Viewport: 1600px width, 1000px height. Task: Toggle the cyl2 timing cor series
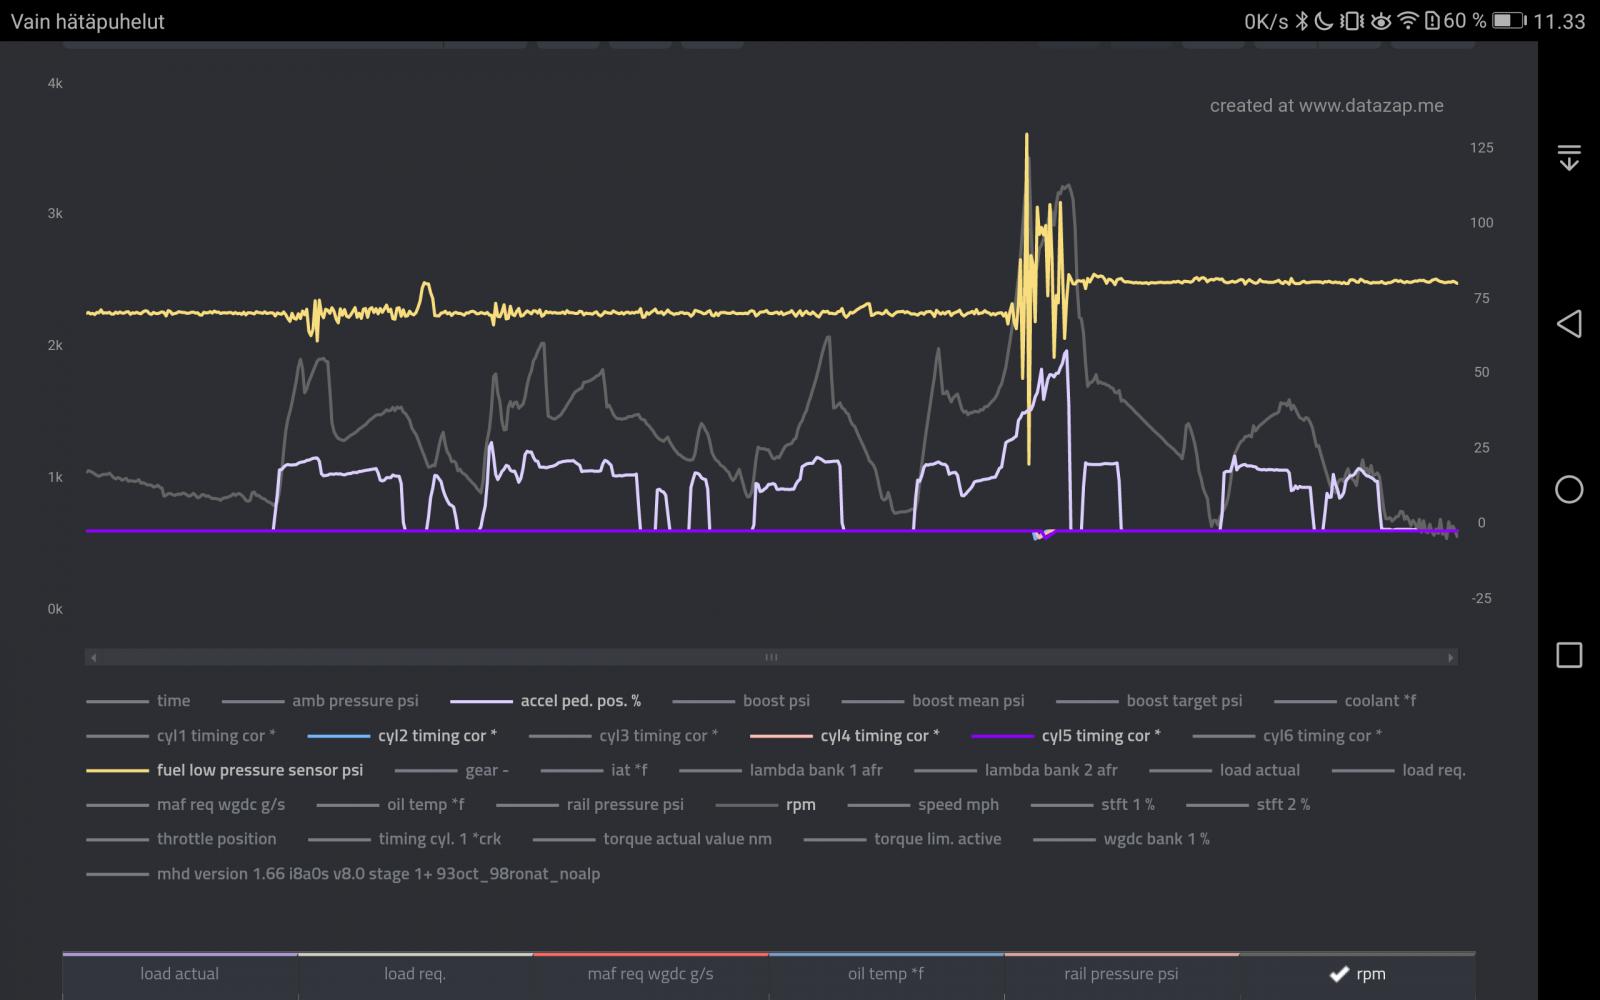point(436,736)
